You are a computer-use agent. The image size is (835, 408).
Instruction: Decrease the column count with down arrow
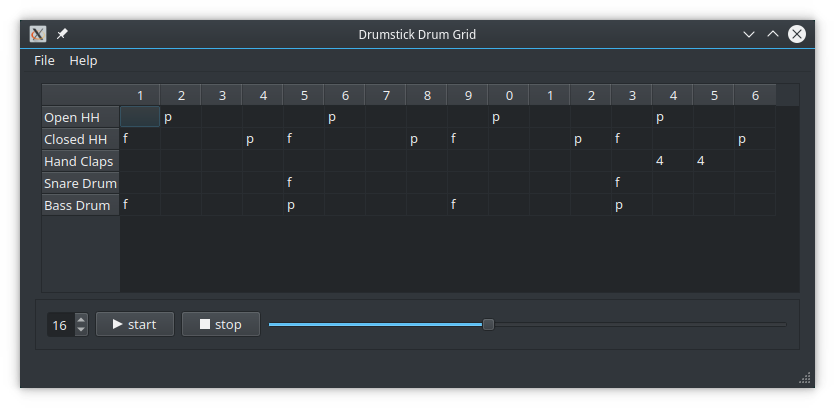point(81,330)
